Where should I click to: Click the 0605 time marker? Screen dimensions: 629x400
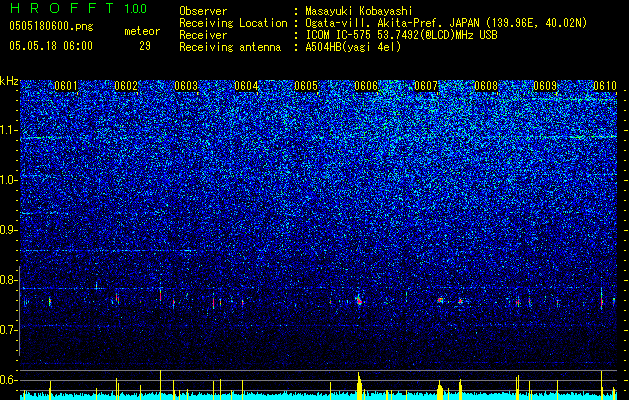tap(306, 86)
